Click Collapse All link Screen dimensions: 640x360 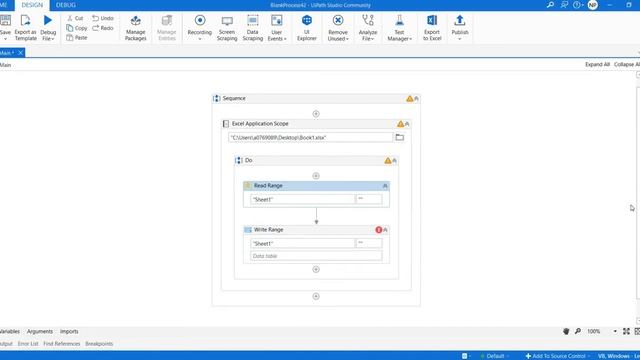click(627, 64)
